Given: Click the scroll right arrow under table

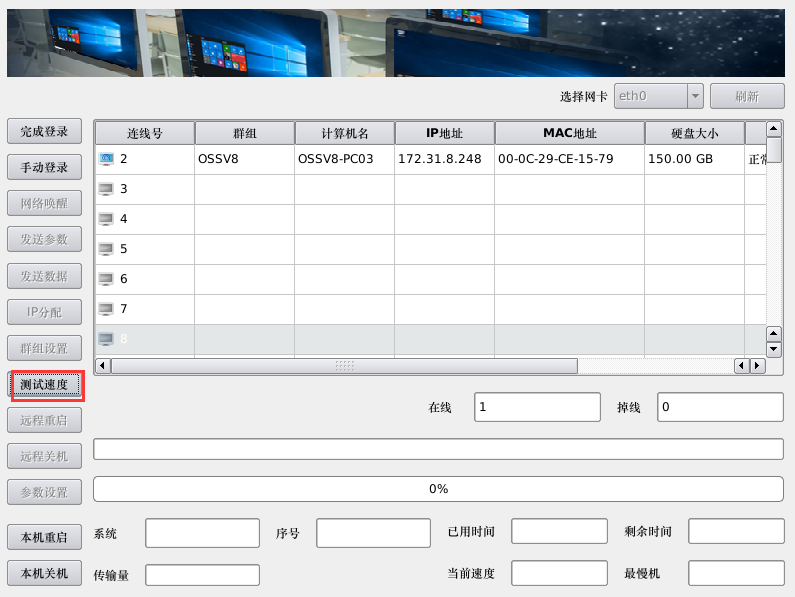Looking at the screenshot, I should tap(757, 366).
